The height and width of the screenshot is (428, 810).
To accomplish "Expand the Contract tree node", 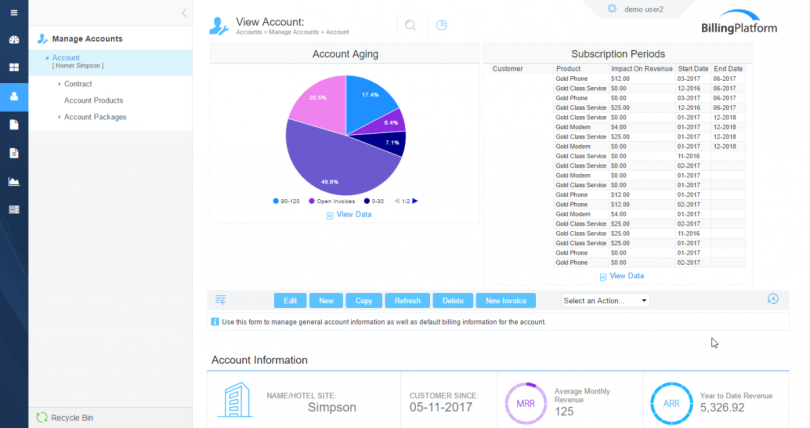I will pos(60,84).
